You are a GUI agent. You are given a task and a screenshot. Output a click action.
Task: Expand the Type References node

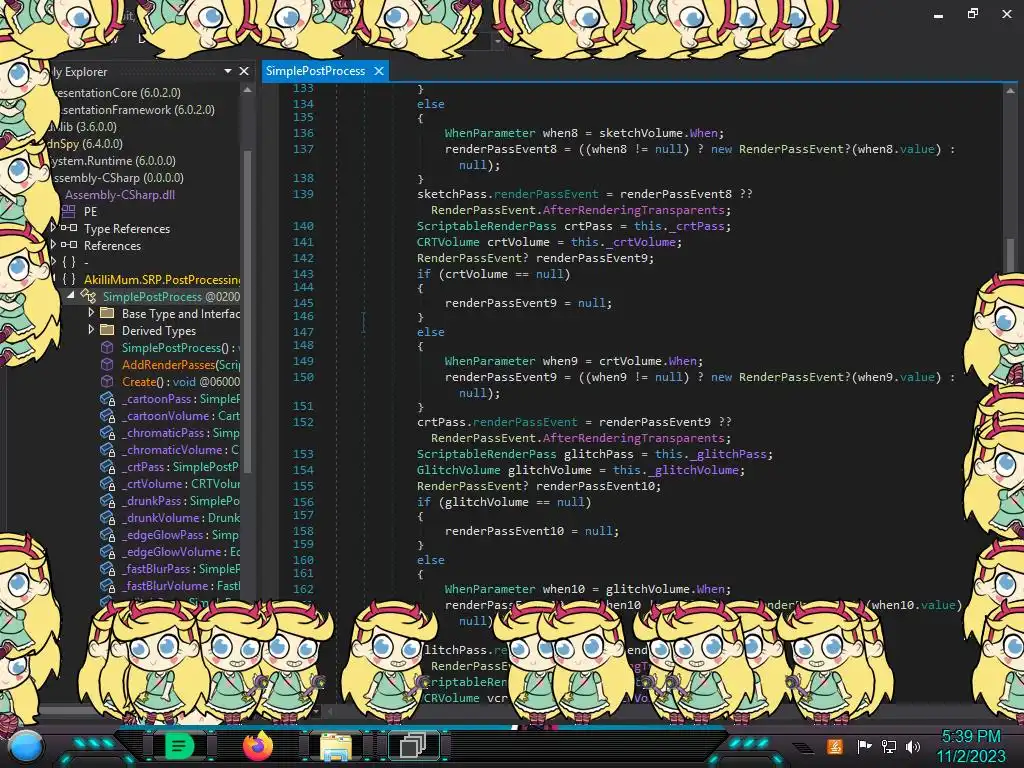pos(54,227)
